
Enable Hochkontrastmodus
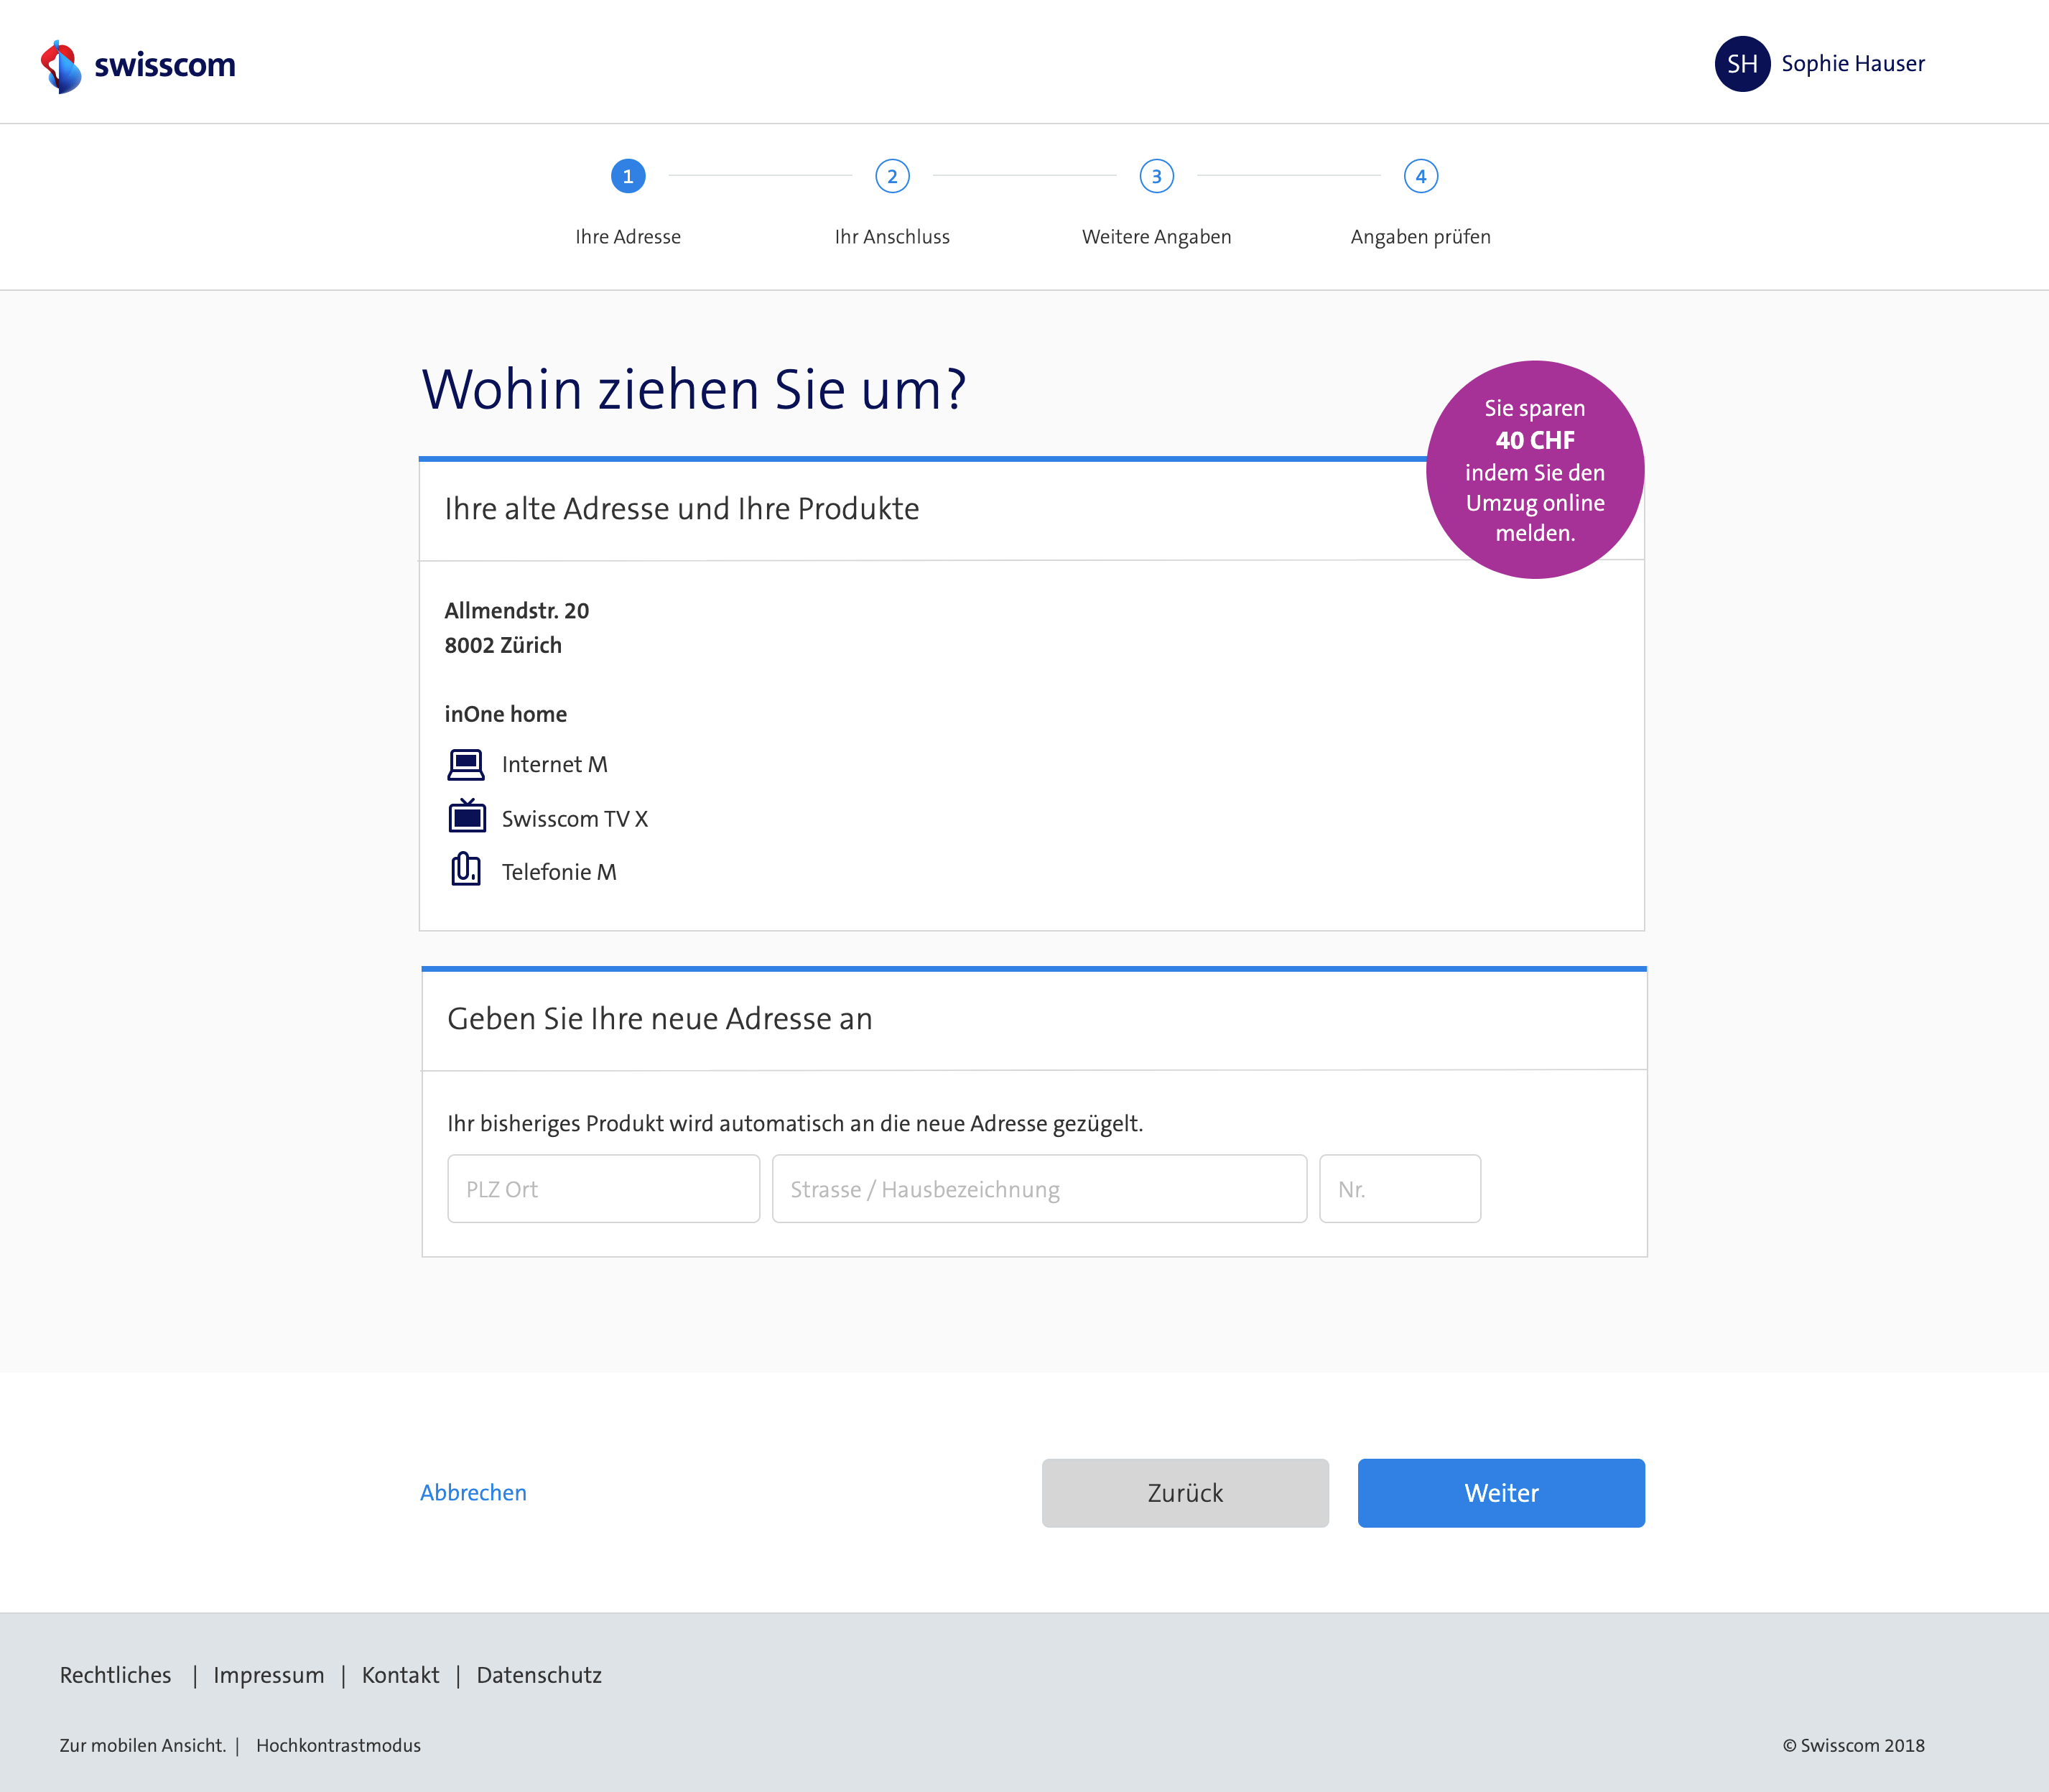[x=338, y=1745]
